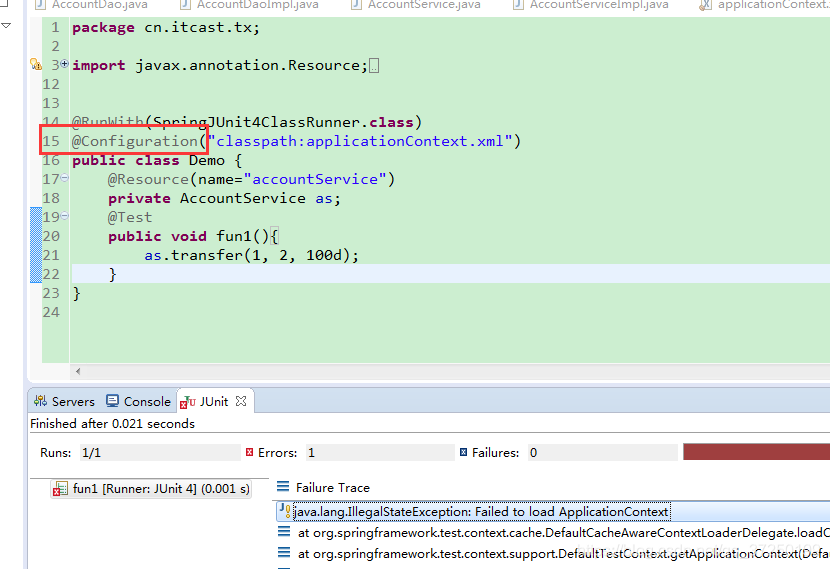
Task: Click the warning marker icon beside line 3
Action: tap(35, 65)
